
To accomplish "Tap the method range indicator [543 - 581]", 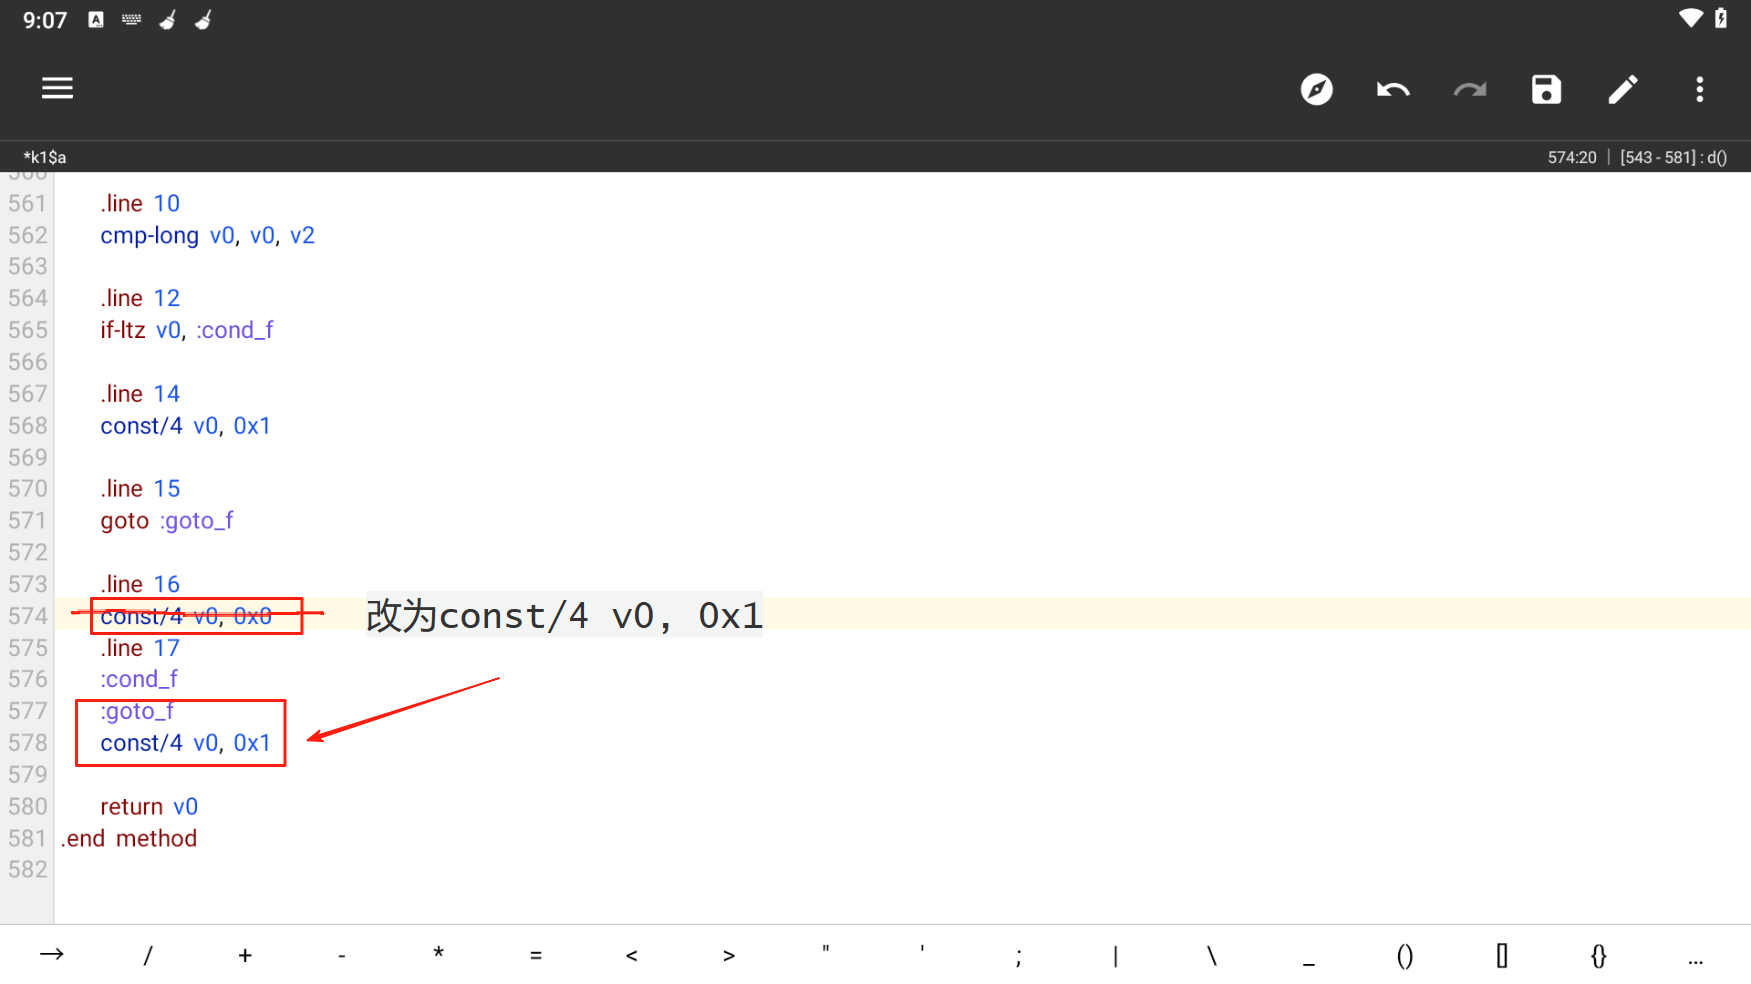I will pyautogui.click(x=1673, y=157).
